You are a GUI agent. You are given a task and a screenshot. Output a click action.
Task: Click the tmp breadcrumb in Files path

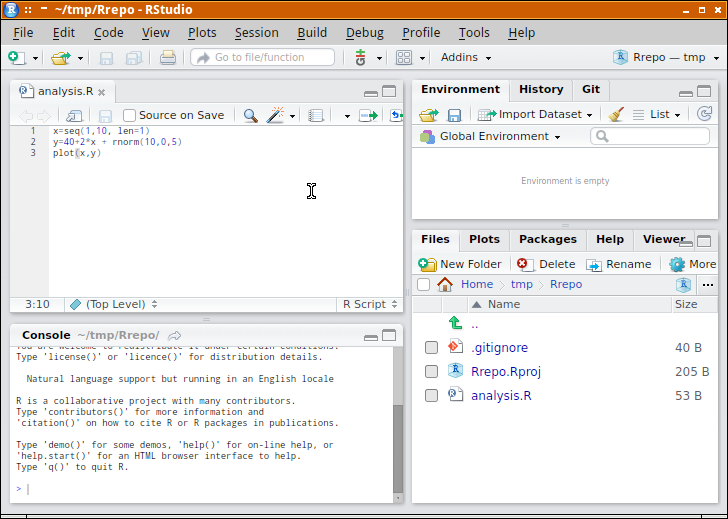pos(521,284)
